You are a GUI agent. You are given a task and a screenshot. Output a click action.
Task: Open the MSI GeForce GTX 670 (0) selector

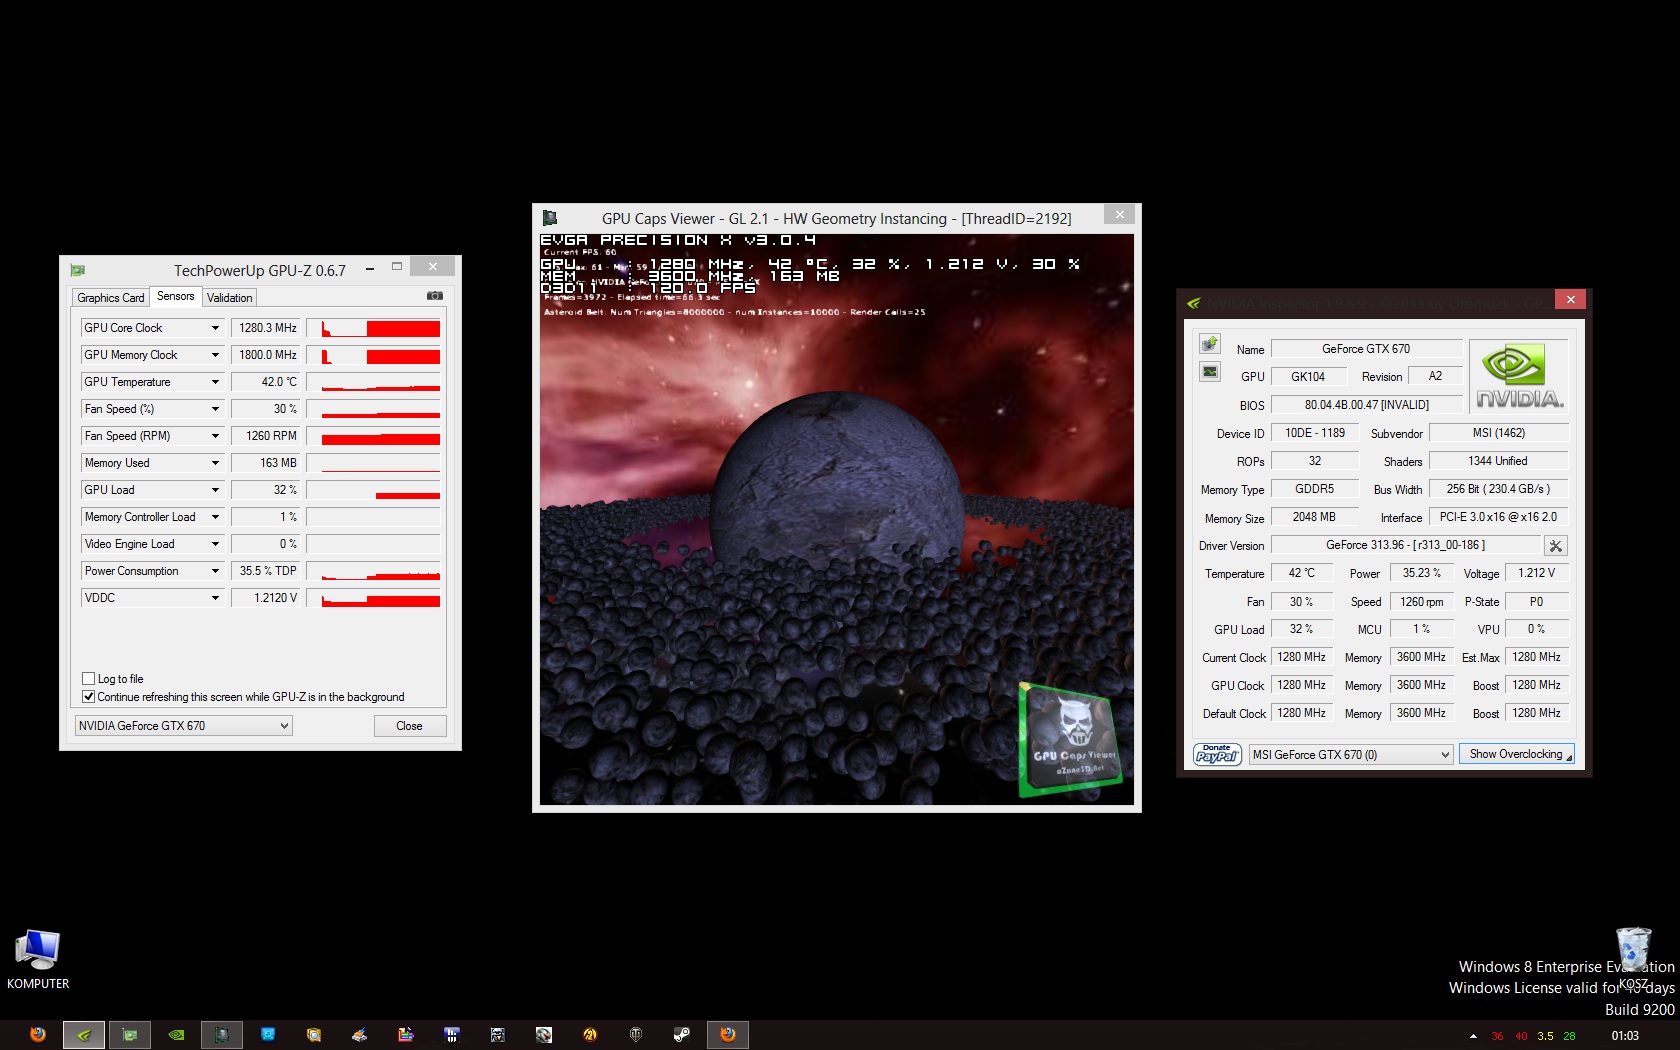pyautogui.click(x=1351, y=755)
